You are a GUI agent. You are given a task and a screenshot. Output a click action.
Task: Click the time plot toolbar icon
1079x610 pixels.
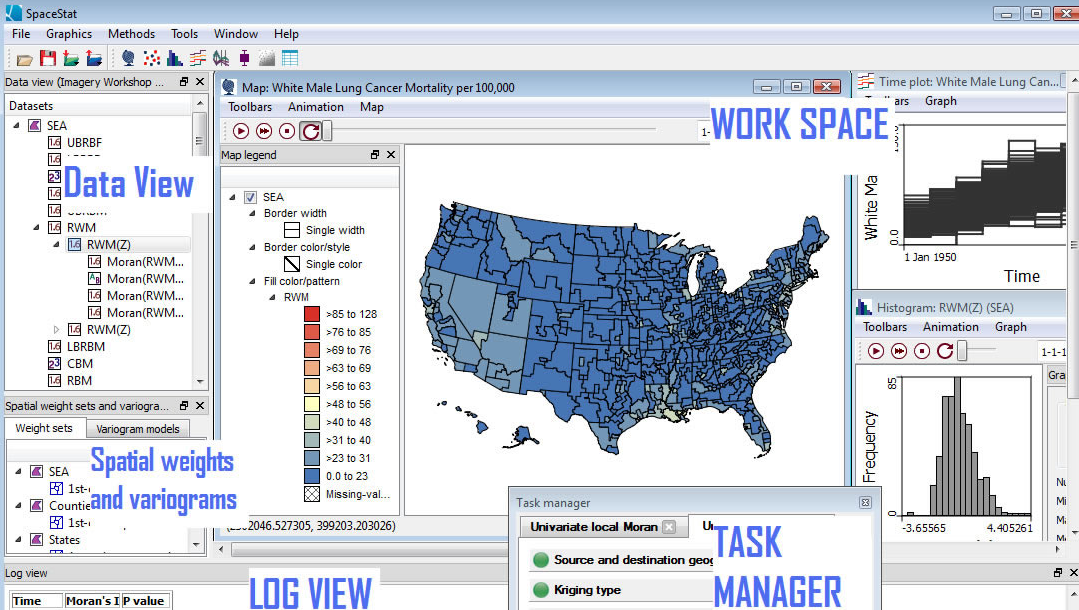(x=198, y=58)
